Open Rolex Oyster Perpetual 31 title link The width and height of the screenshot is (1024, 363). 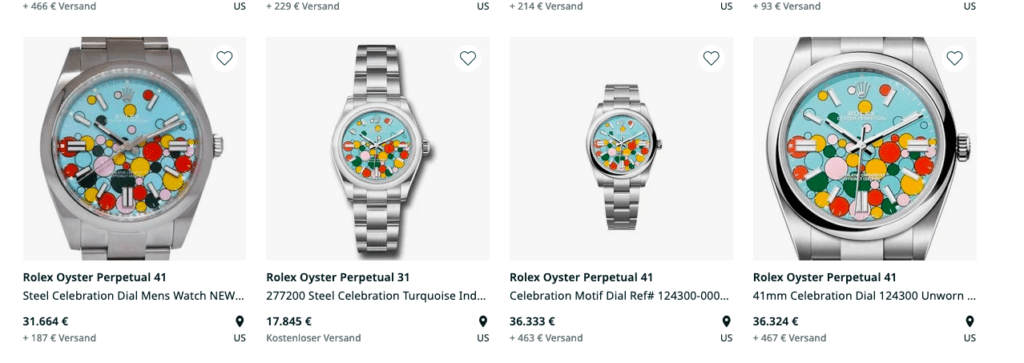(338, 277)
